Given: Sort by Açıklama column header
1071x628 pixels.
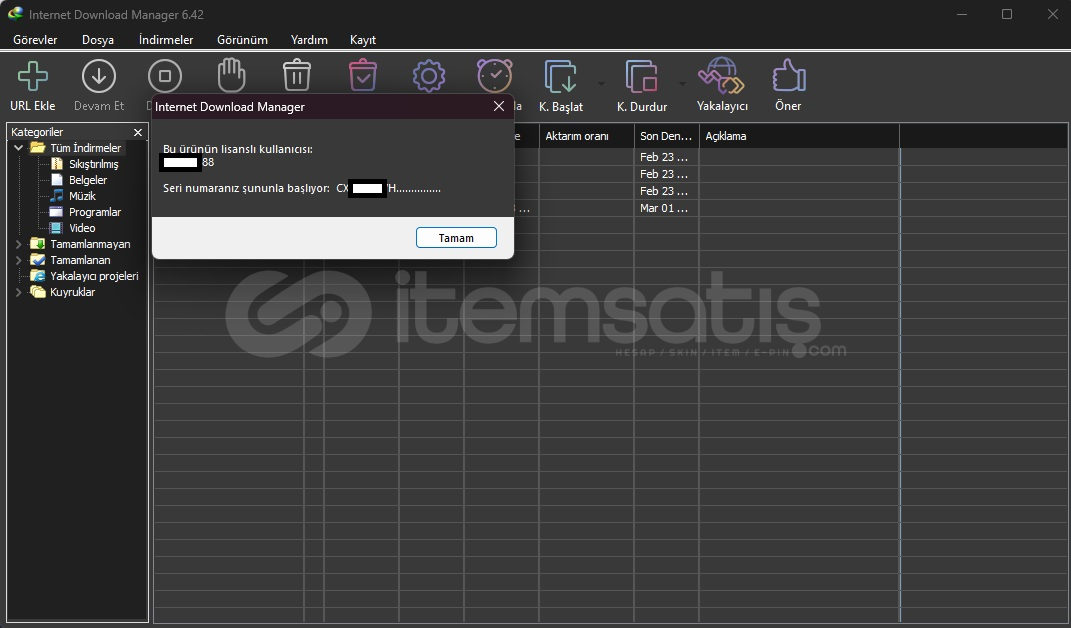Looking at the screenshot, I should coord(799,136).
